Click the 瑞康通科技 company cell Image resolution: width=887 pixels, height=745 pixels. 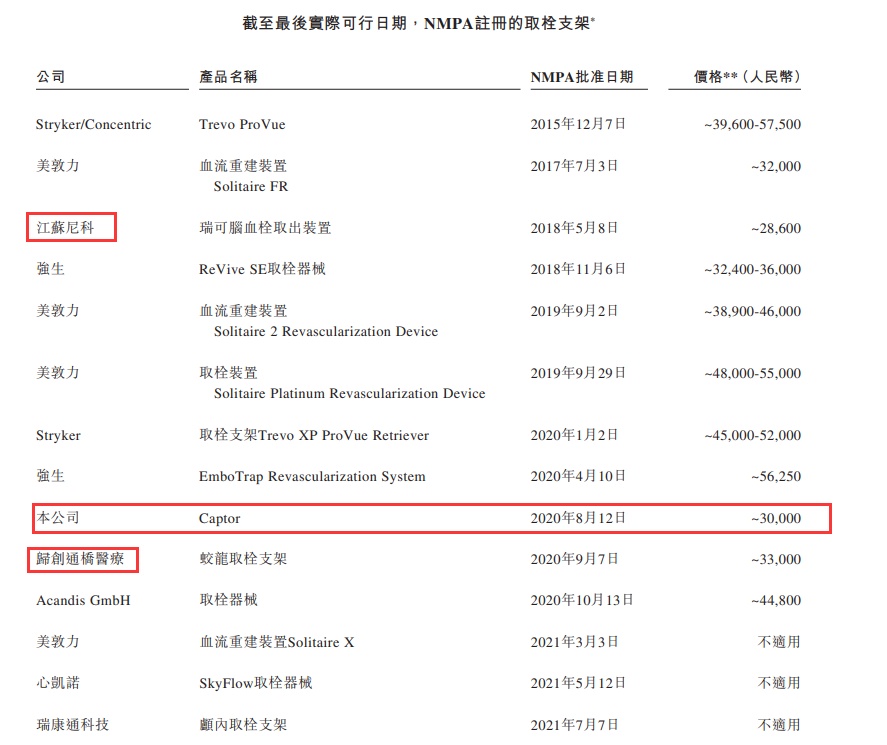pos(72,725)
